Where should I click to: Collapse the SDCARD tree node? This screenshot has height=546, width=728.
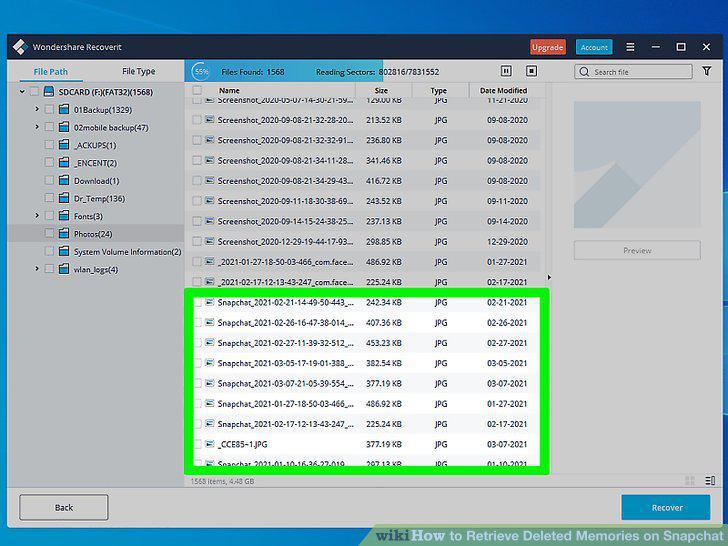coord(22,91)
